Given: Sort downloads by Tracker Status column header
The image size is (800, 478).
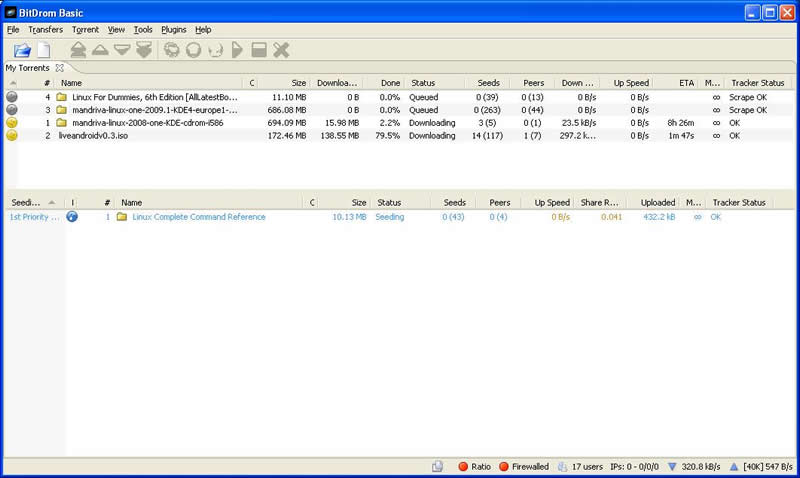Looking at the screenshot, I should point(758,83).
